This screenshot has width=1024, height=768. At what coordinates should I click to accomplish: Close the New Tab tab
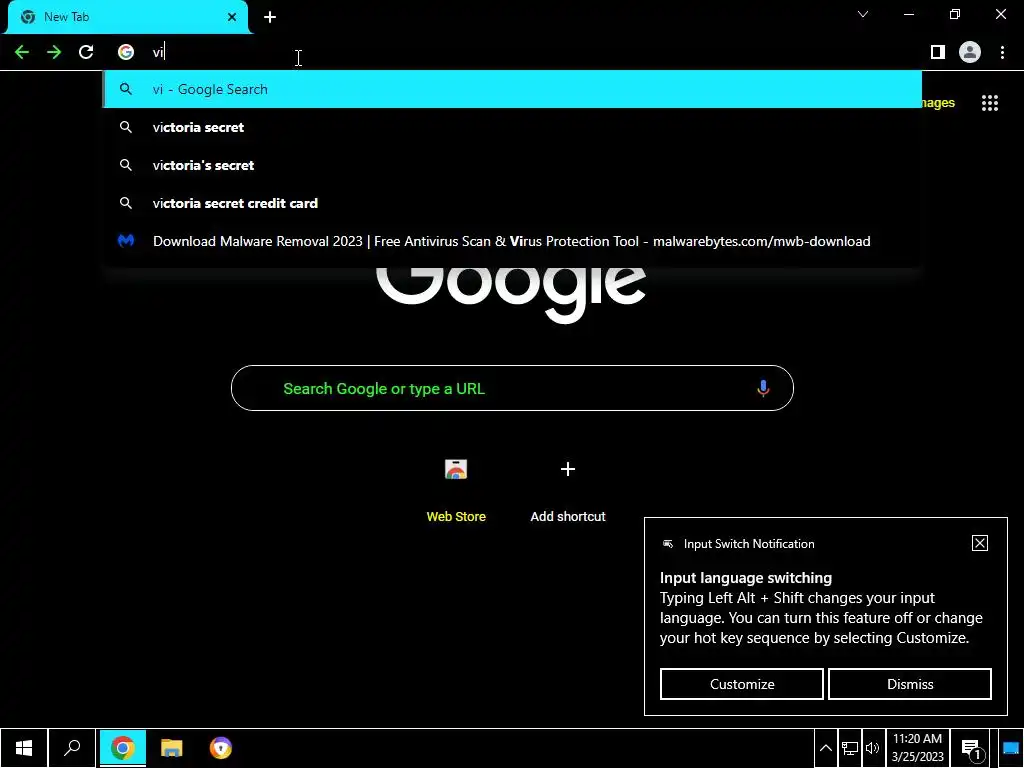[232, 17]
